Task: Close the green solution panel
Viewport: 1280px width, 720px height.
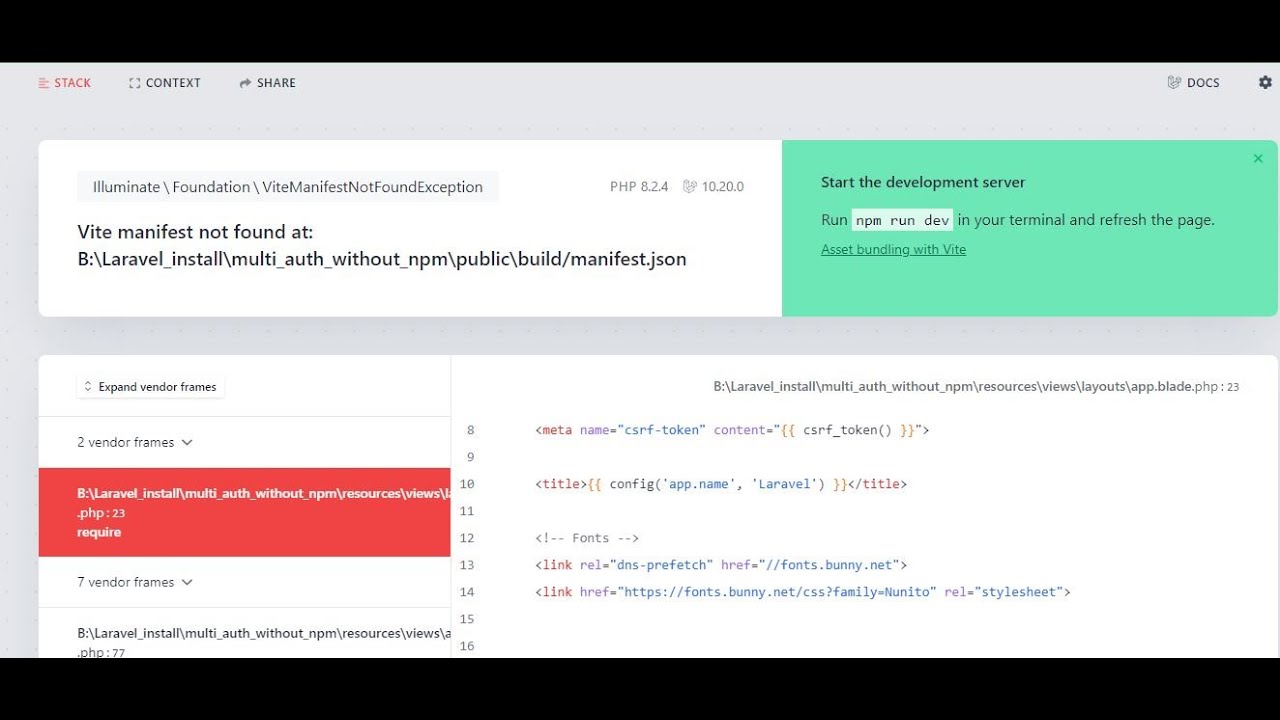Action: pos(1258,158)
